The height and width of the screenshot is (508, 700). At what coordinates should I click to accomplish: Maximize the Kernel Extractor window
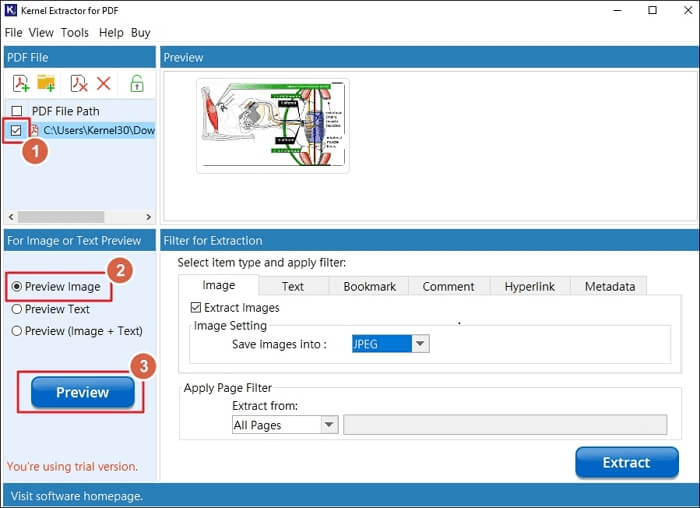tap(652, 10)
